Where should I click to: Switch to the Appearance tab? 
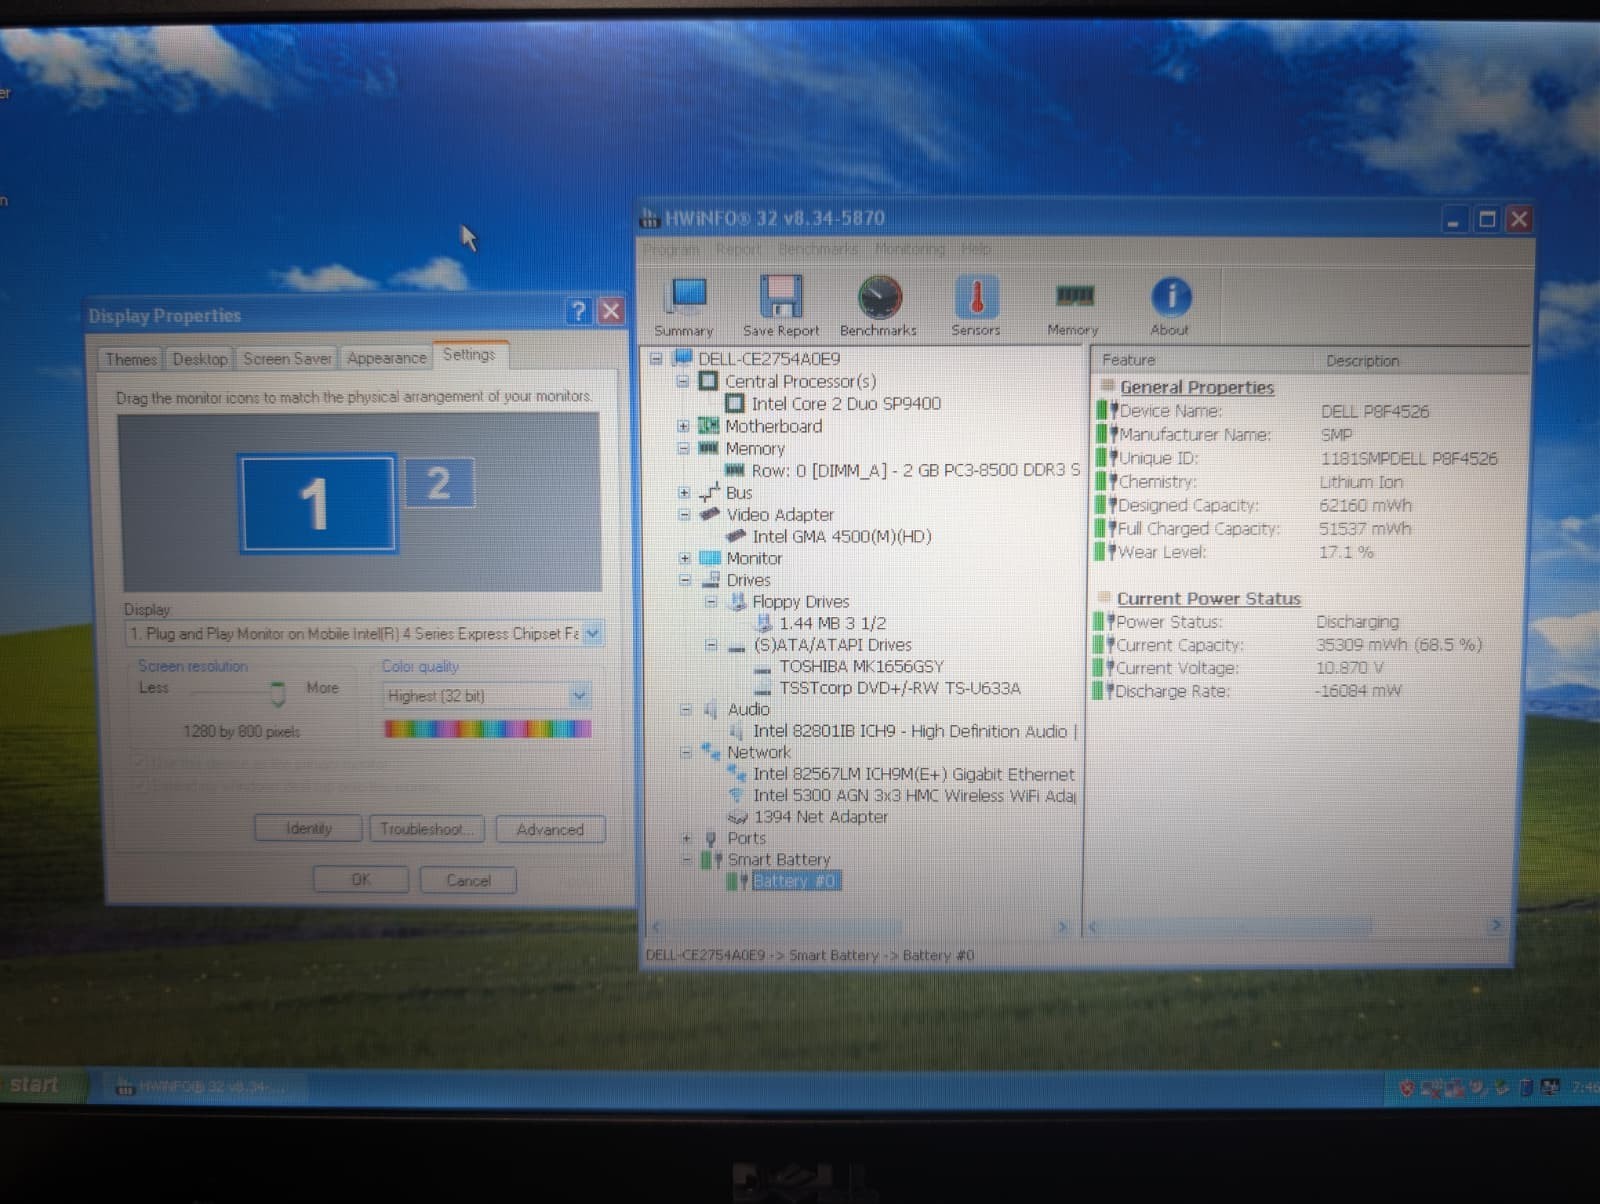tap(386, 358)
